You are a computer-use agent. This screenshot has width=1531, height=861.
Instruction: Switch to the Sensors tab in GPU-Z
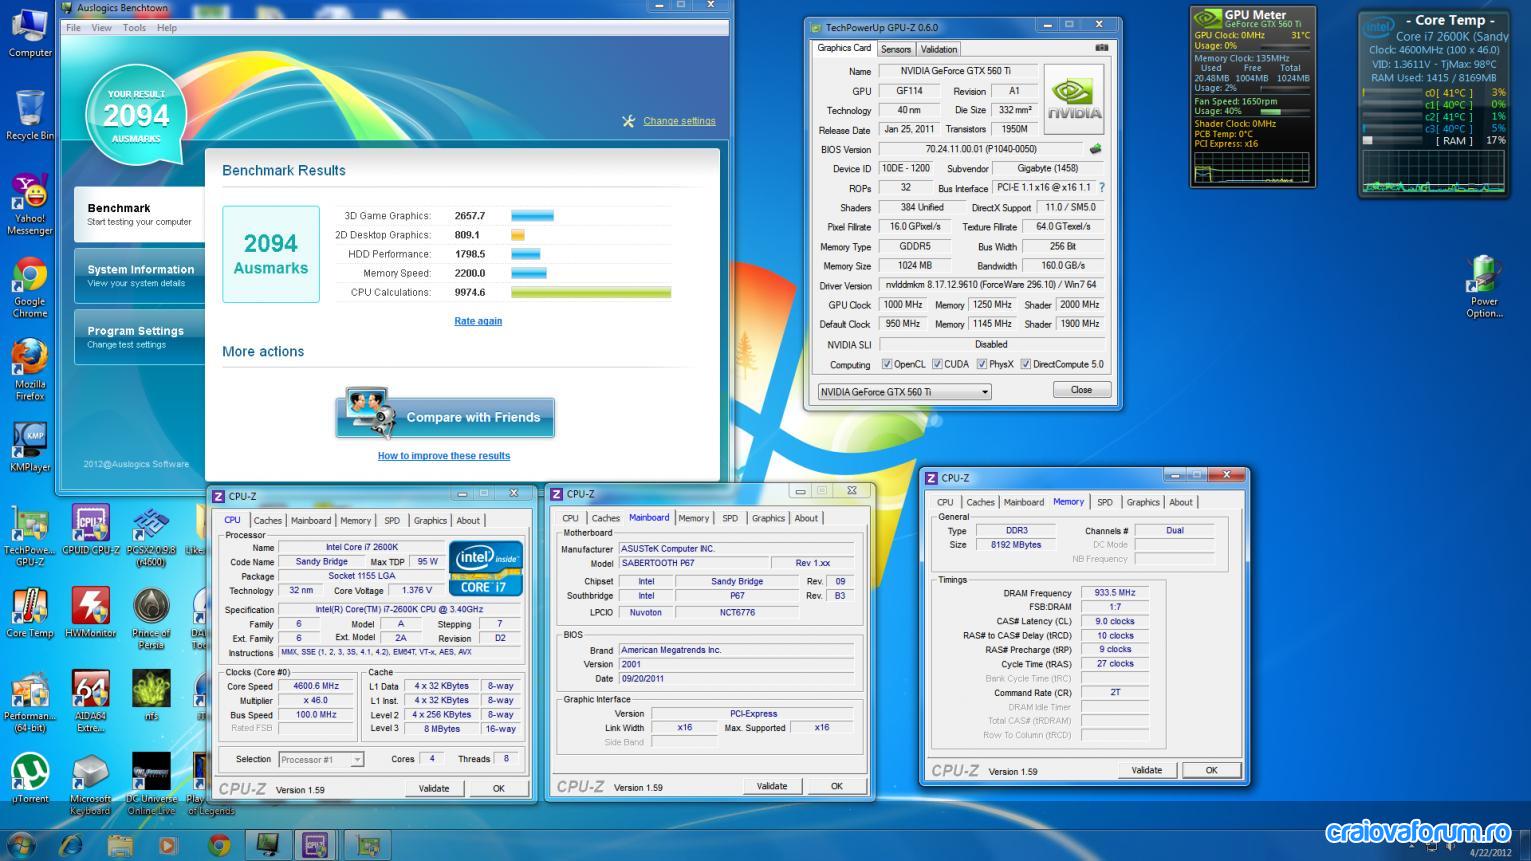coord(896,49)
